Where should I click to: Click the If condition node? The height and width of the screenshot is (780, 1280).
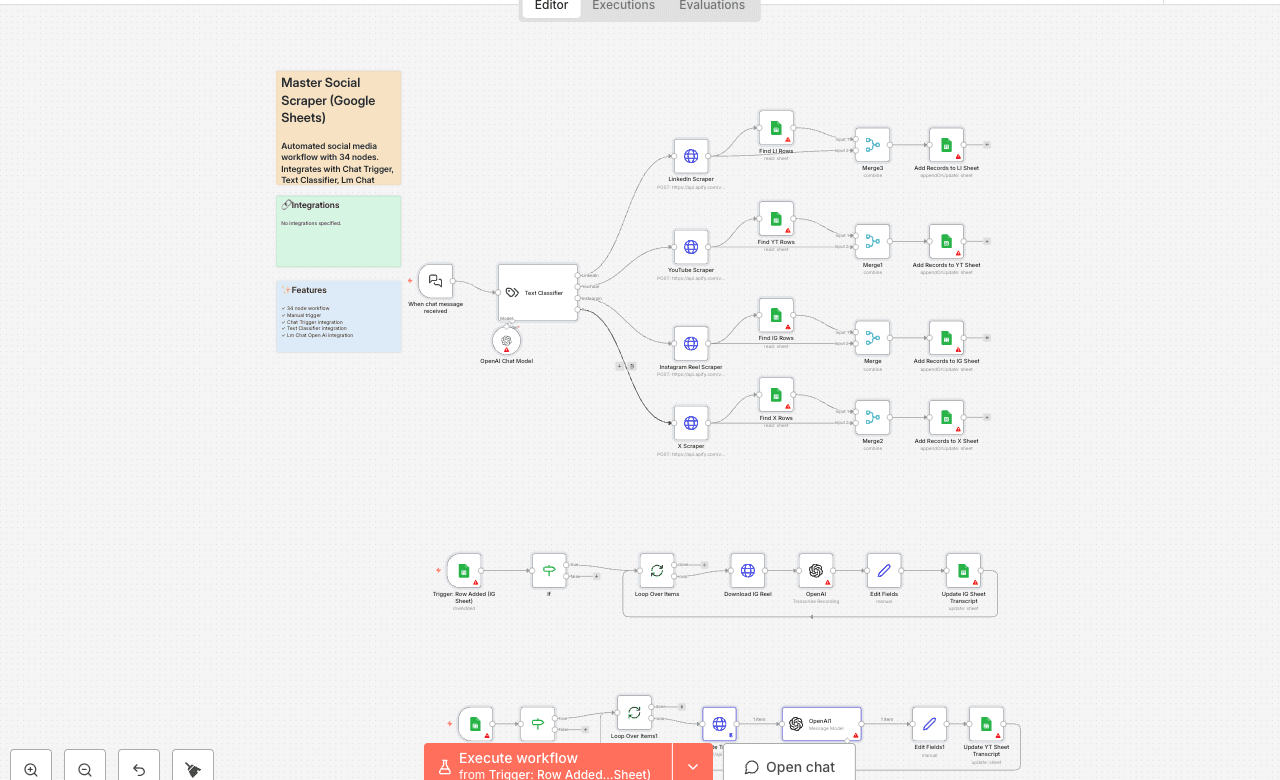(547, 570)
